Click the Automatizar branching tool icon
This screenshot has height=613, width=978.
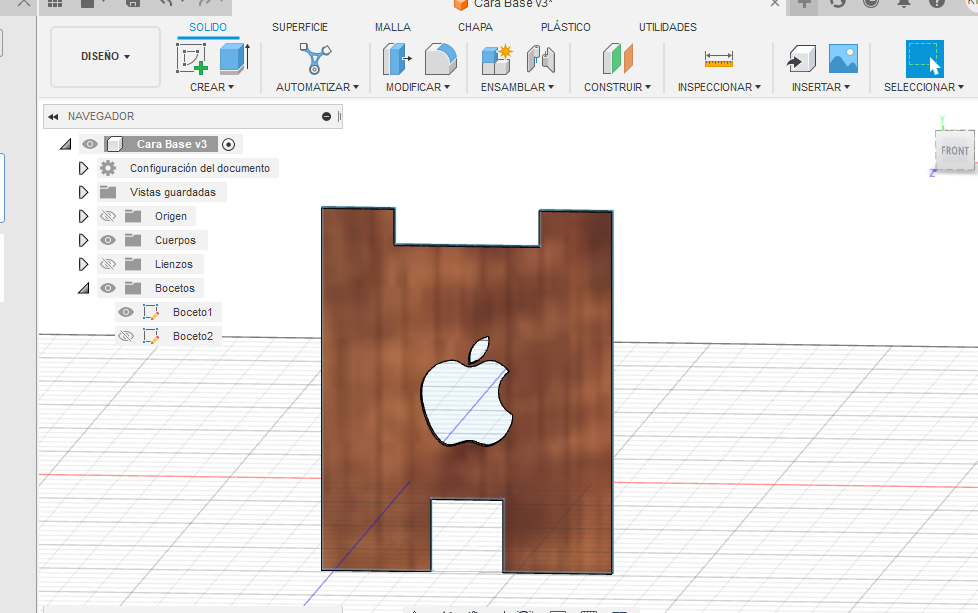315,59
